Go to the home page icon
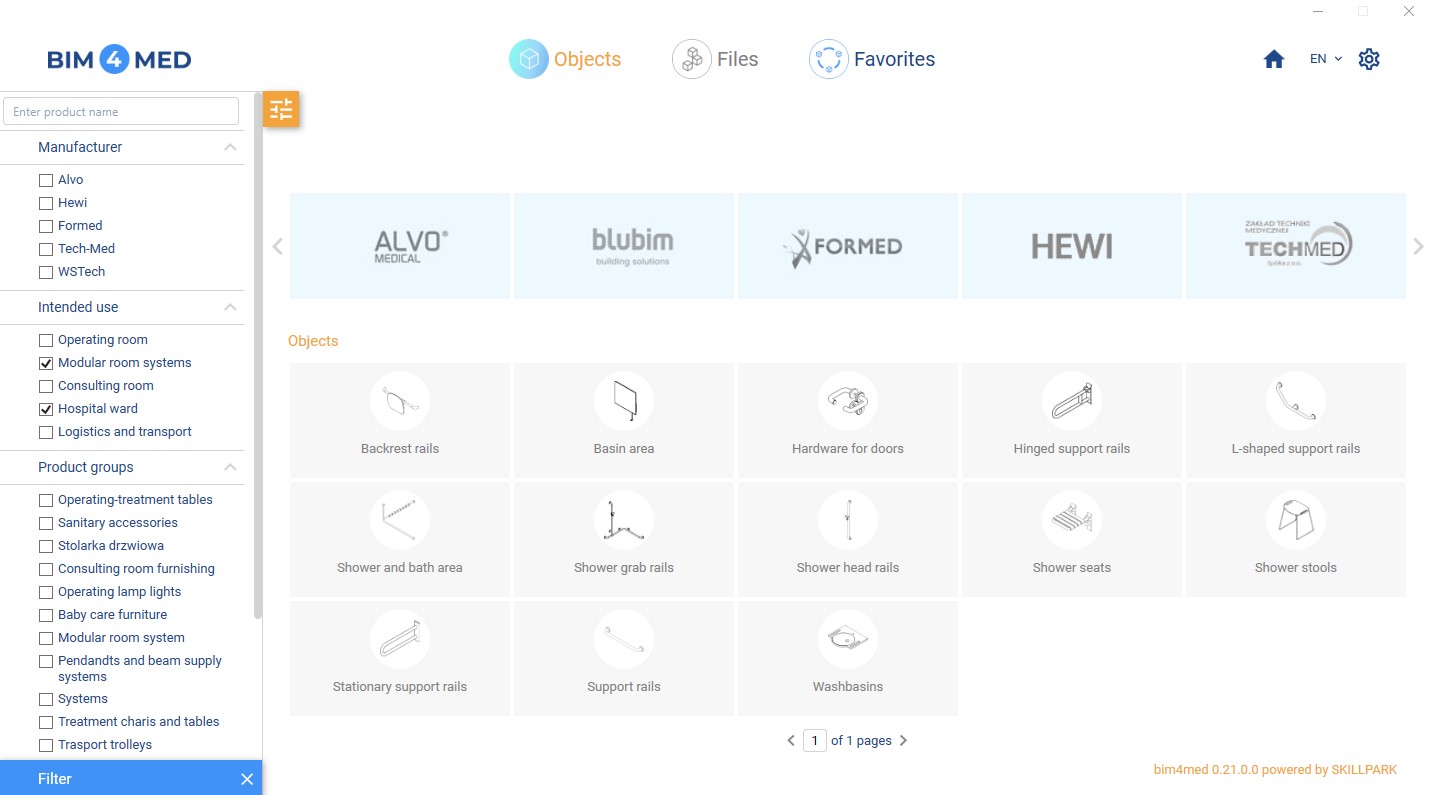 (x=1274, y=59)
